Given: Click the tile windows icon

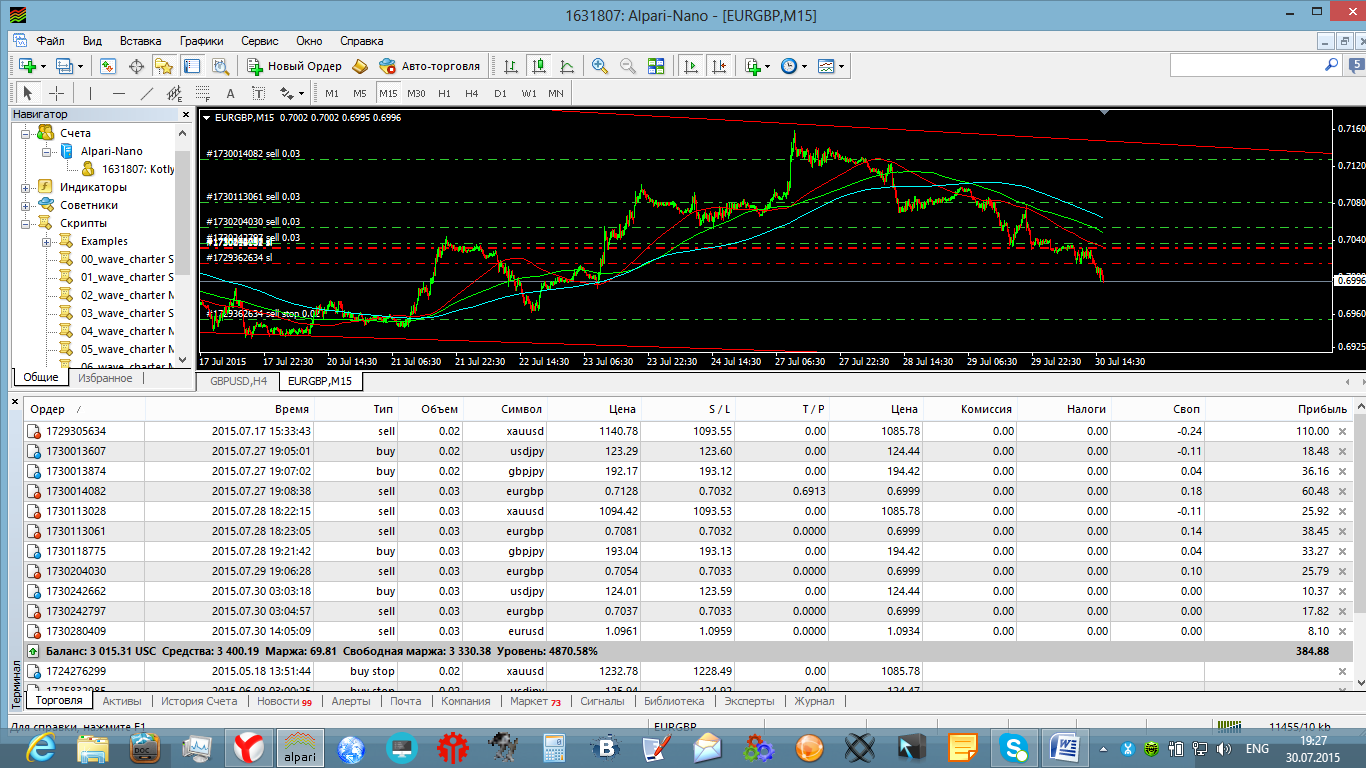Looking at the screenshot, I should click(x=656, y=66).
